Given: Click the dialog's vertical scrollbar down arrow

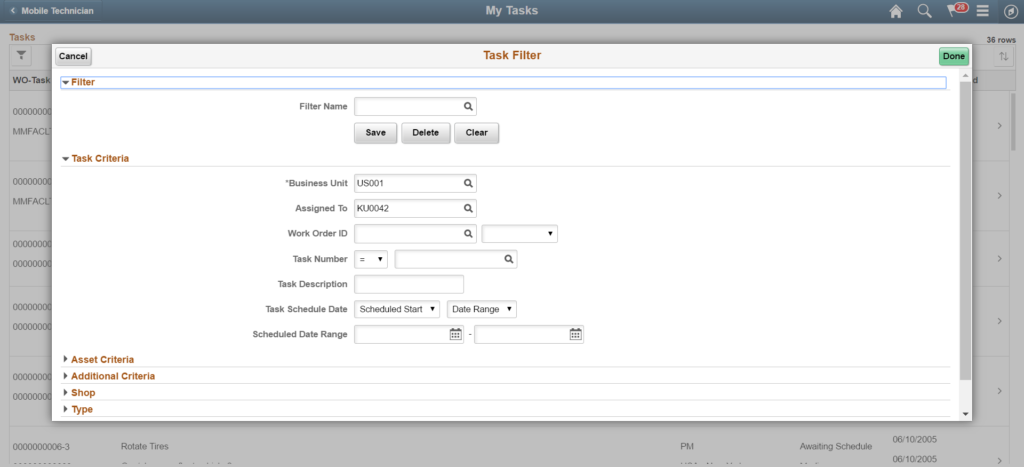Looking at the screenshot, I should coord(965,413).
